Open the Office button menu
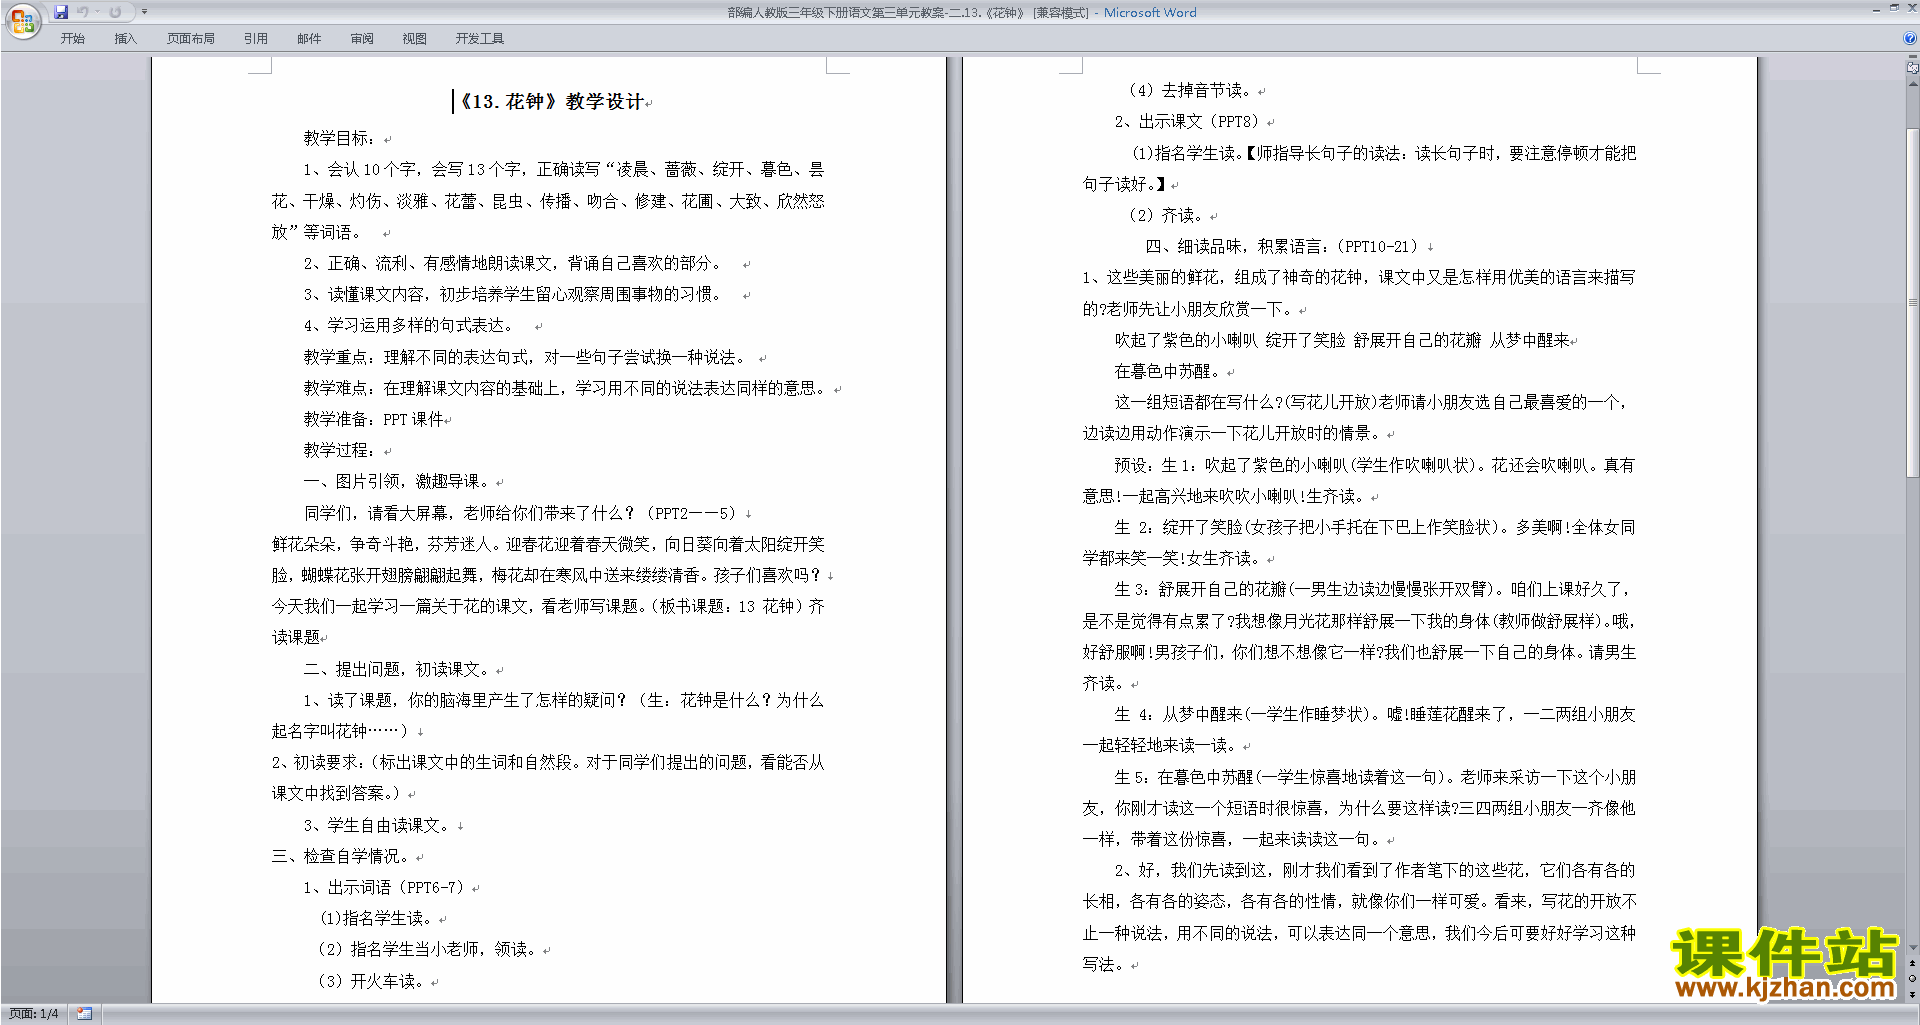 click(x=22, y=21)
